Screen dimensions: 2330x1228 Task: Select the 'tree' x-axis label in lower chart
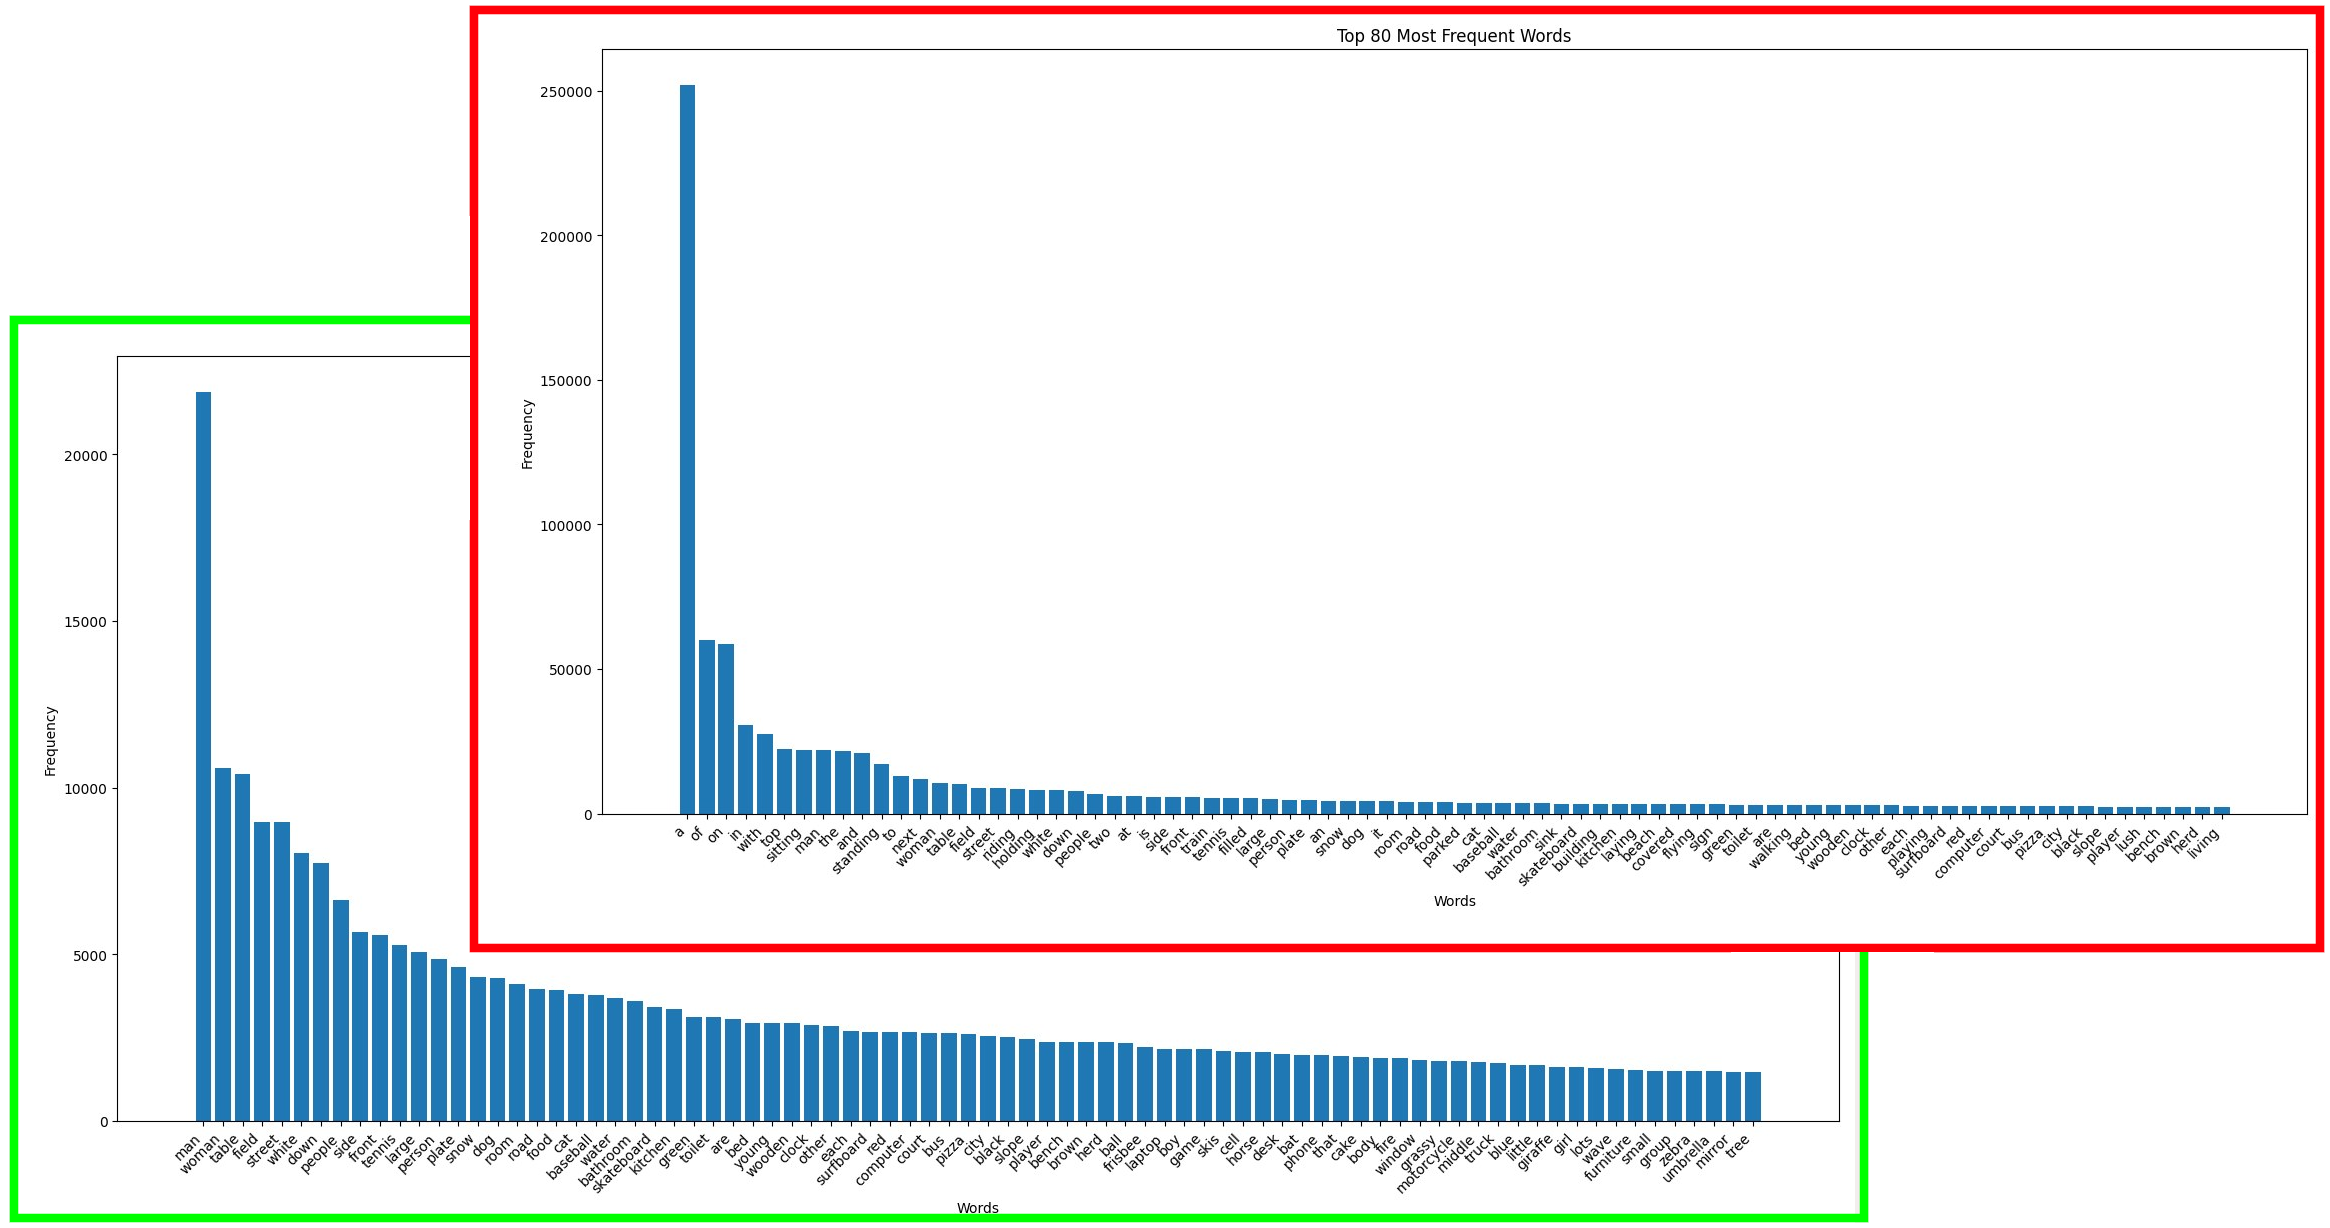(x=1738, y=1146)
